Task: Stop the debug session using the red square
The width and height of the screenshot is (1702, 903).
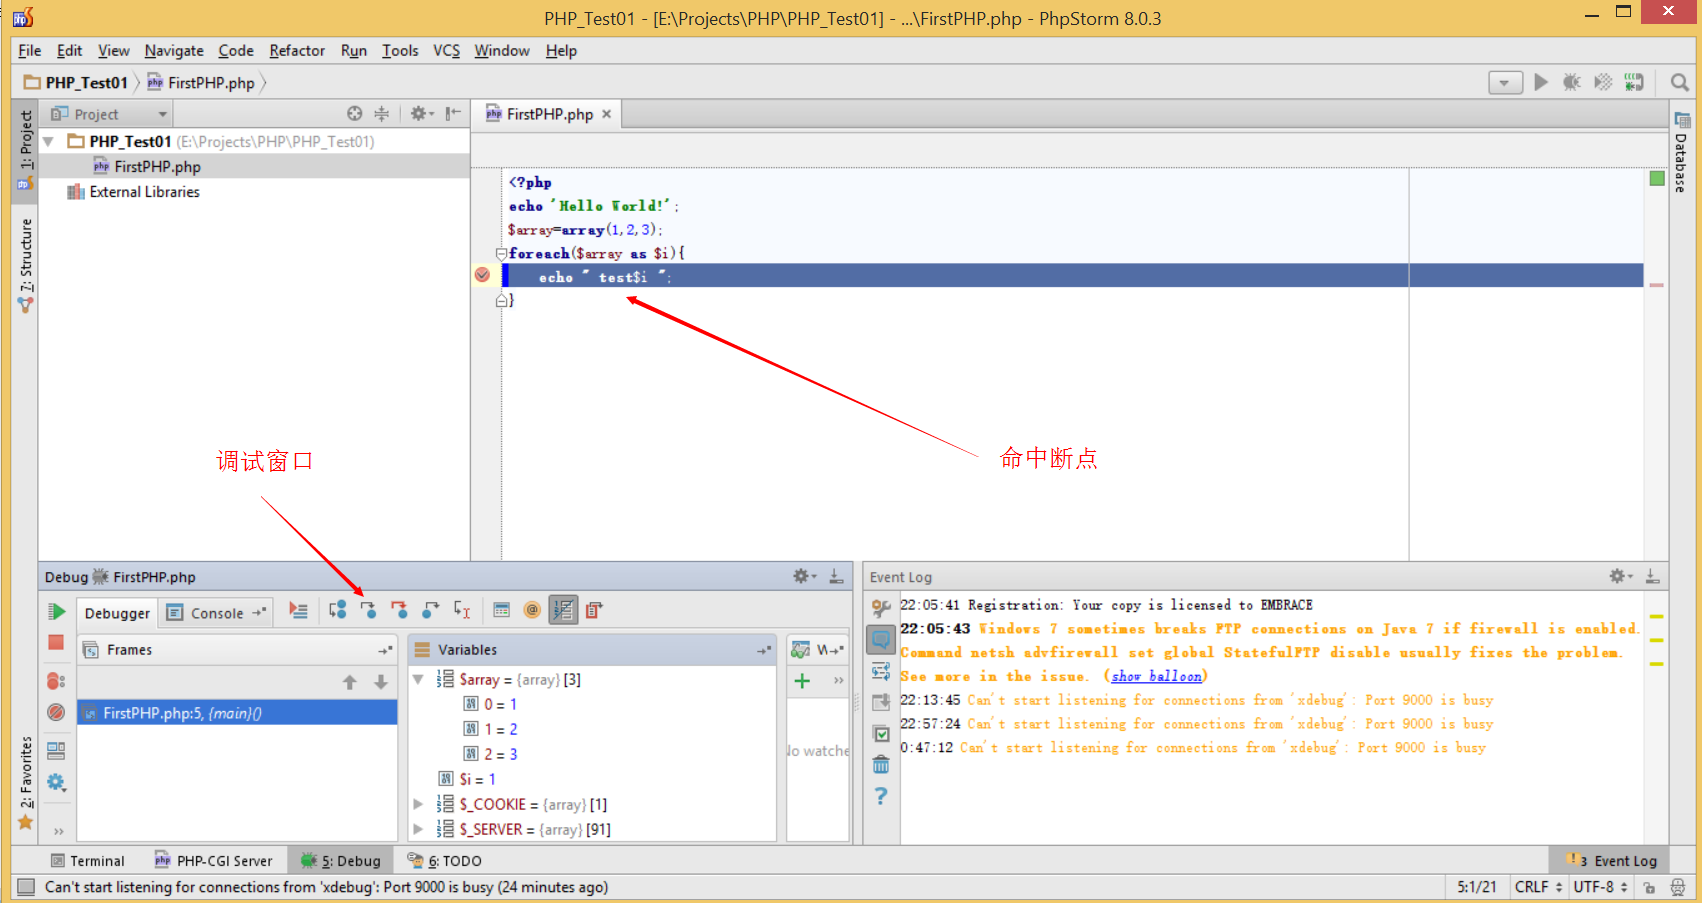Action: (x=56, y=642)
